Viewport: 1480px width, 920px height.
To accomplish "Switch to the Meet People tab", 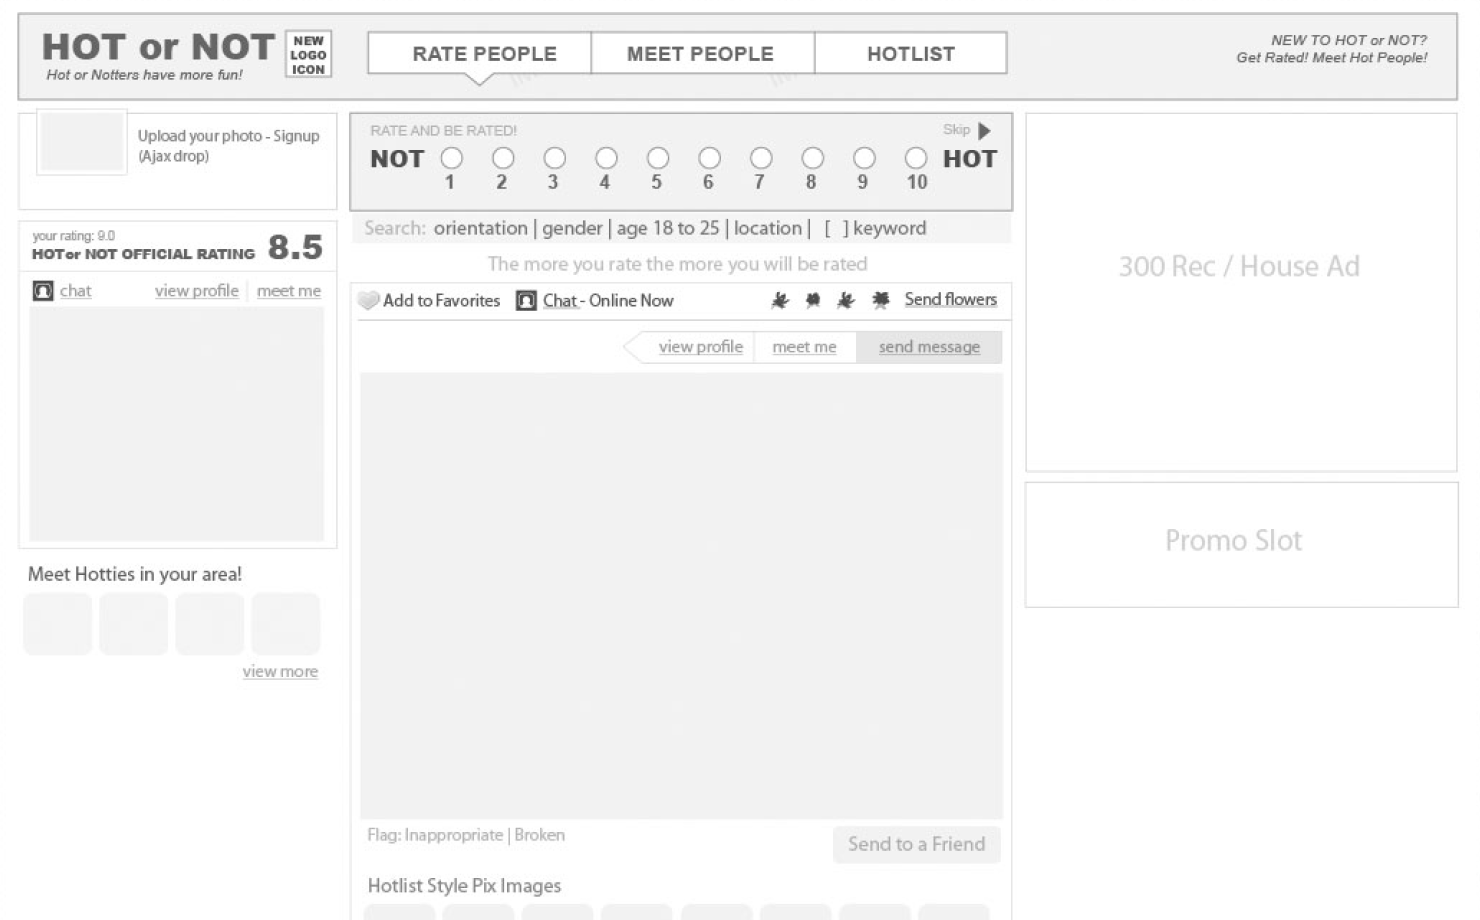I will pyautogui.click(x=700, y=54).
